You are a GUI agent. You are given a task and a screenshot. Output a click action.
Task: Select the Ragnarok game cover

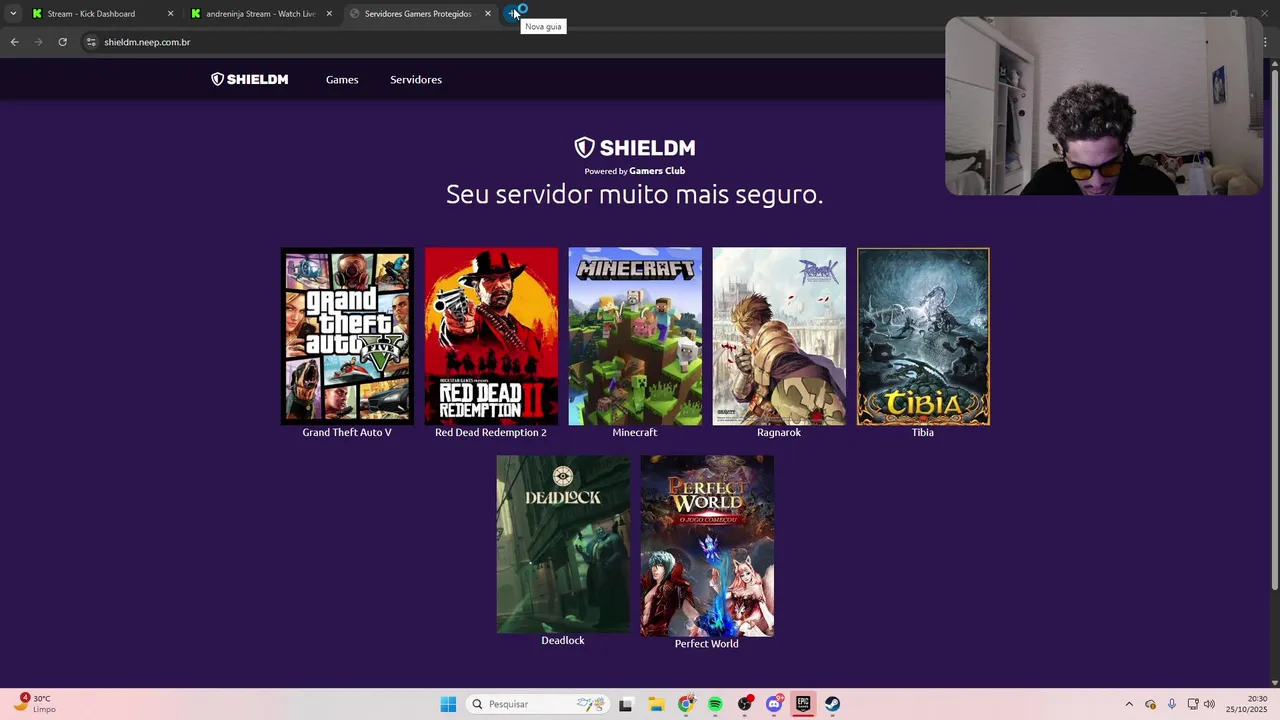point(779,336)
